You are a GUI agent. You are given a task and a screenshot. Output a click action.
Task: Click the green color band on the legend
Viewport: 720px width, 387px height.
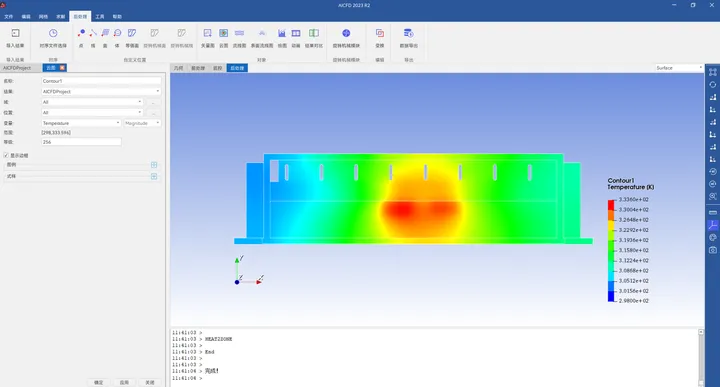tap(611, 250)
